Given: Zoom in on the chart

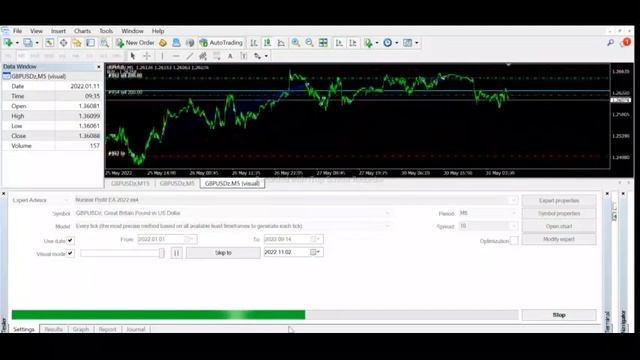Looking at the screenshot, I should click(x=296, y=42).
